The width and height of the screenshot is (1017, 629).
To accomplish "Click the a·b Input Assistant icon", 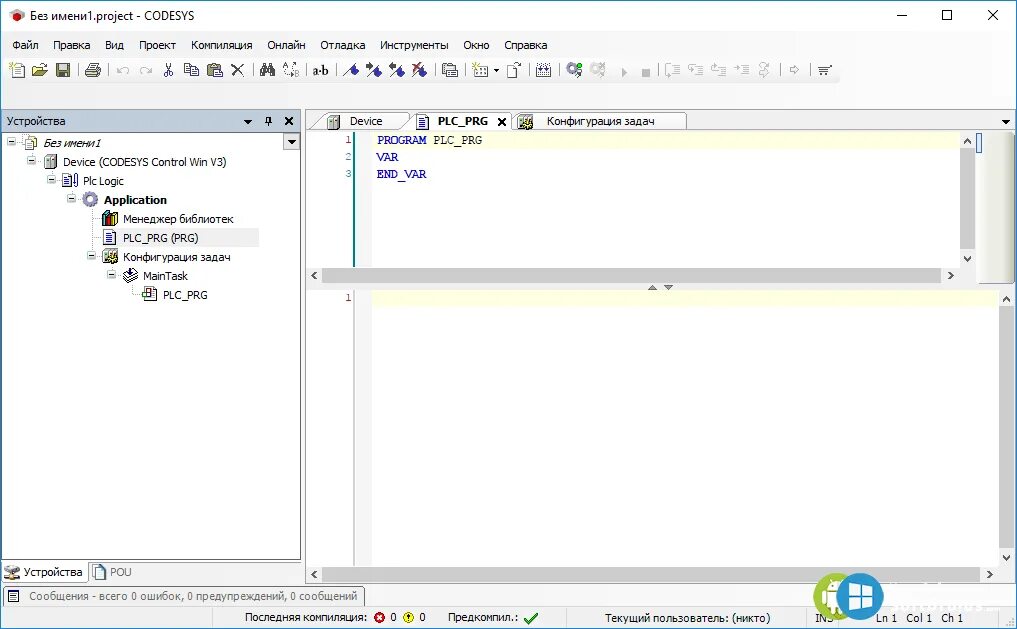I will click(320, 71).
